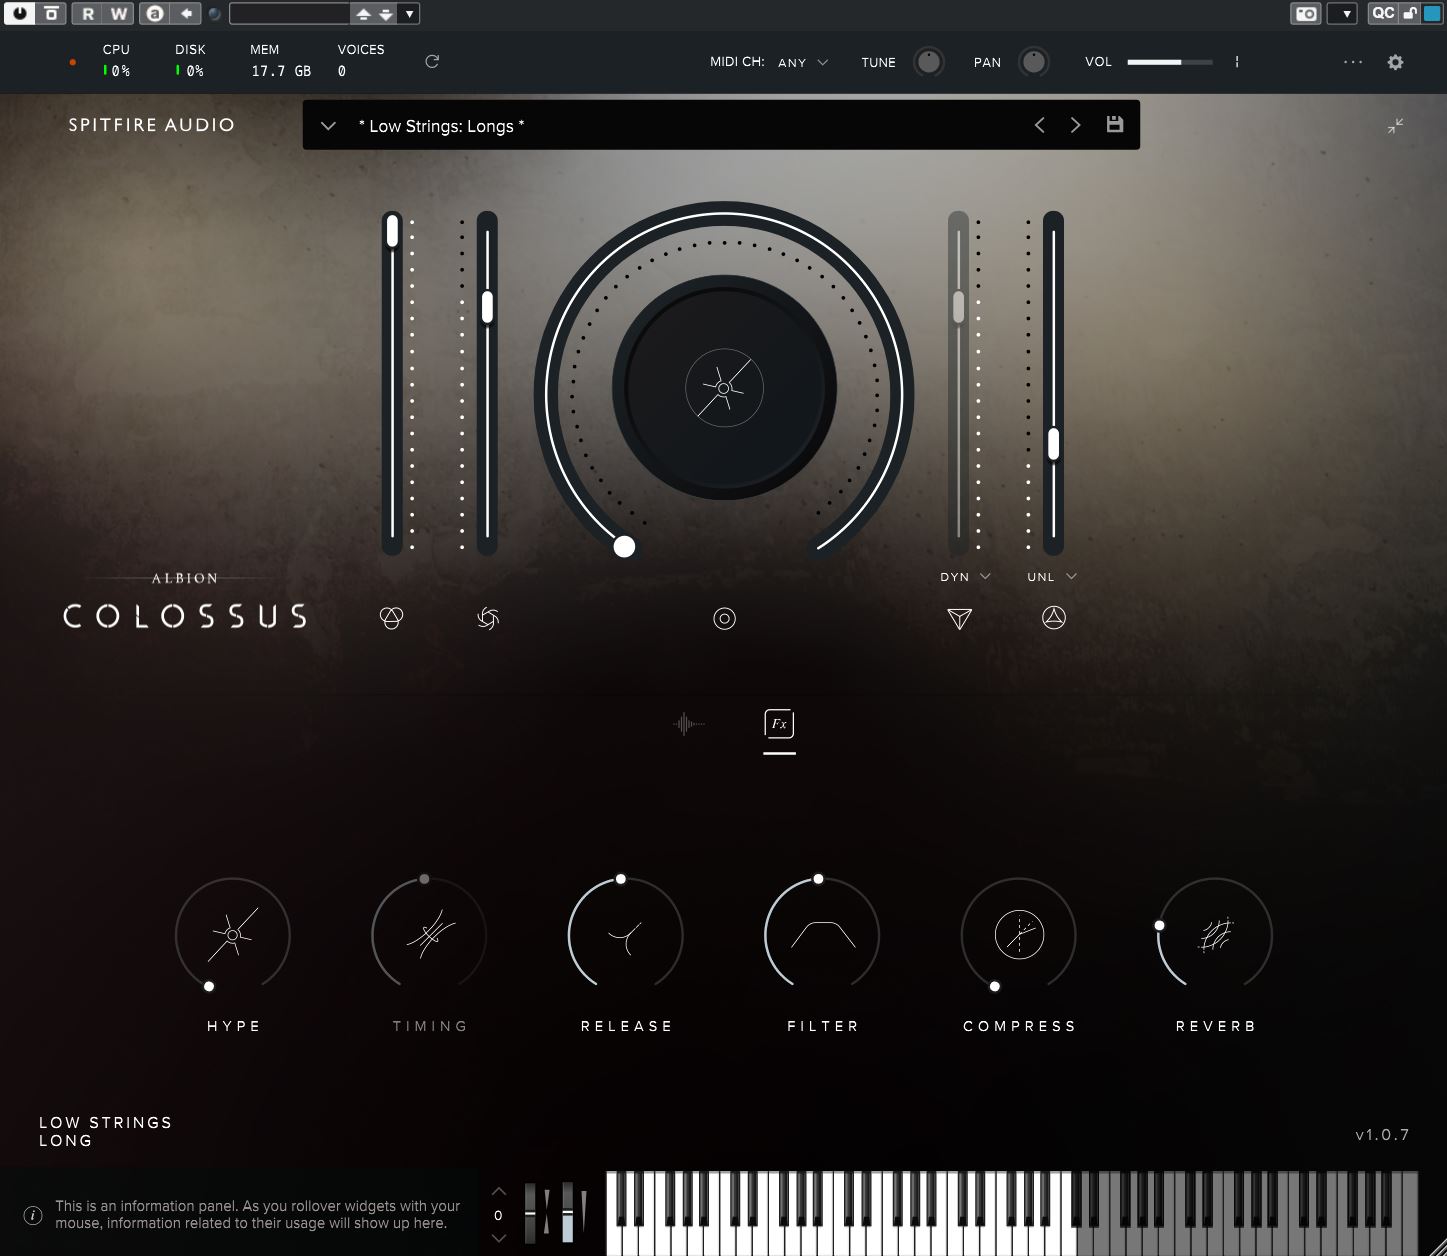Viewport: 1447px width, 1256px height.
Task: Click the aperture swirl icon below second slider
Action: click(488, 618)
